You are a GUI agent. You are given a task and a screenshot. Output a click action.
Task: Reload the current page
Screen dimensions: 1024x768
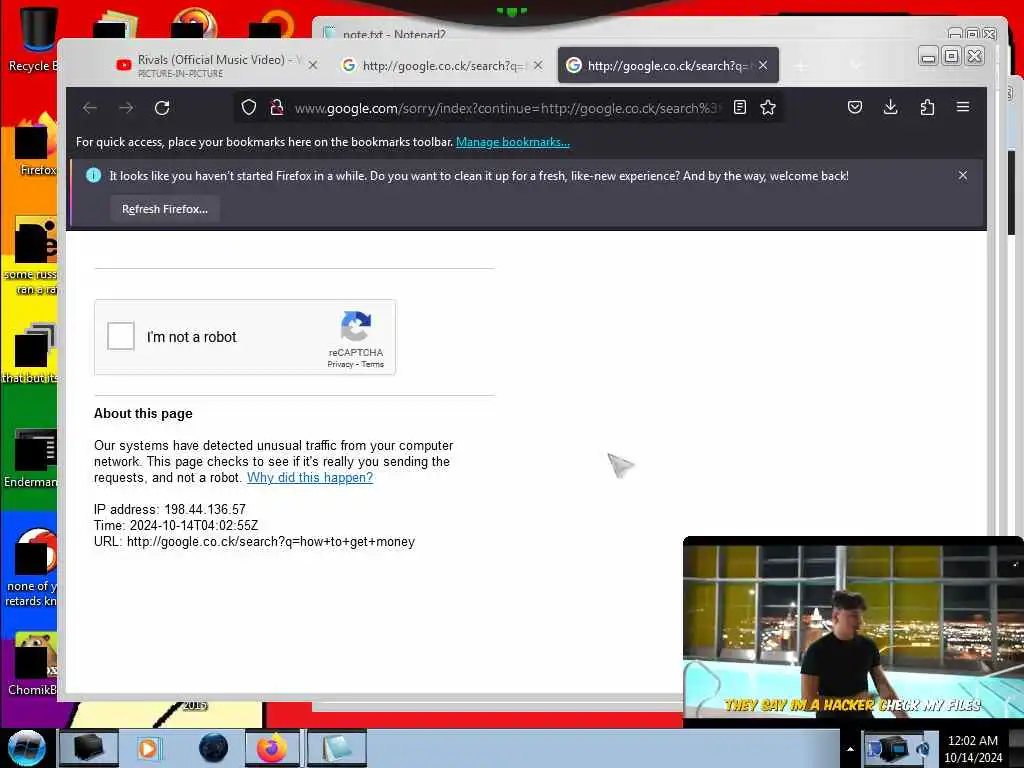pos(162,108)
